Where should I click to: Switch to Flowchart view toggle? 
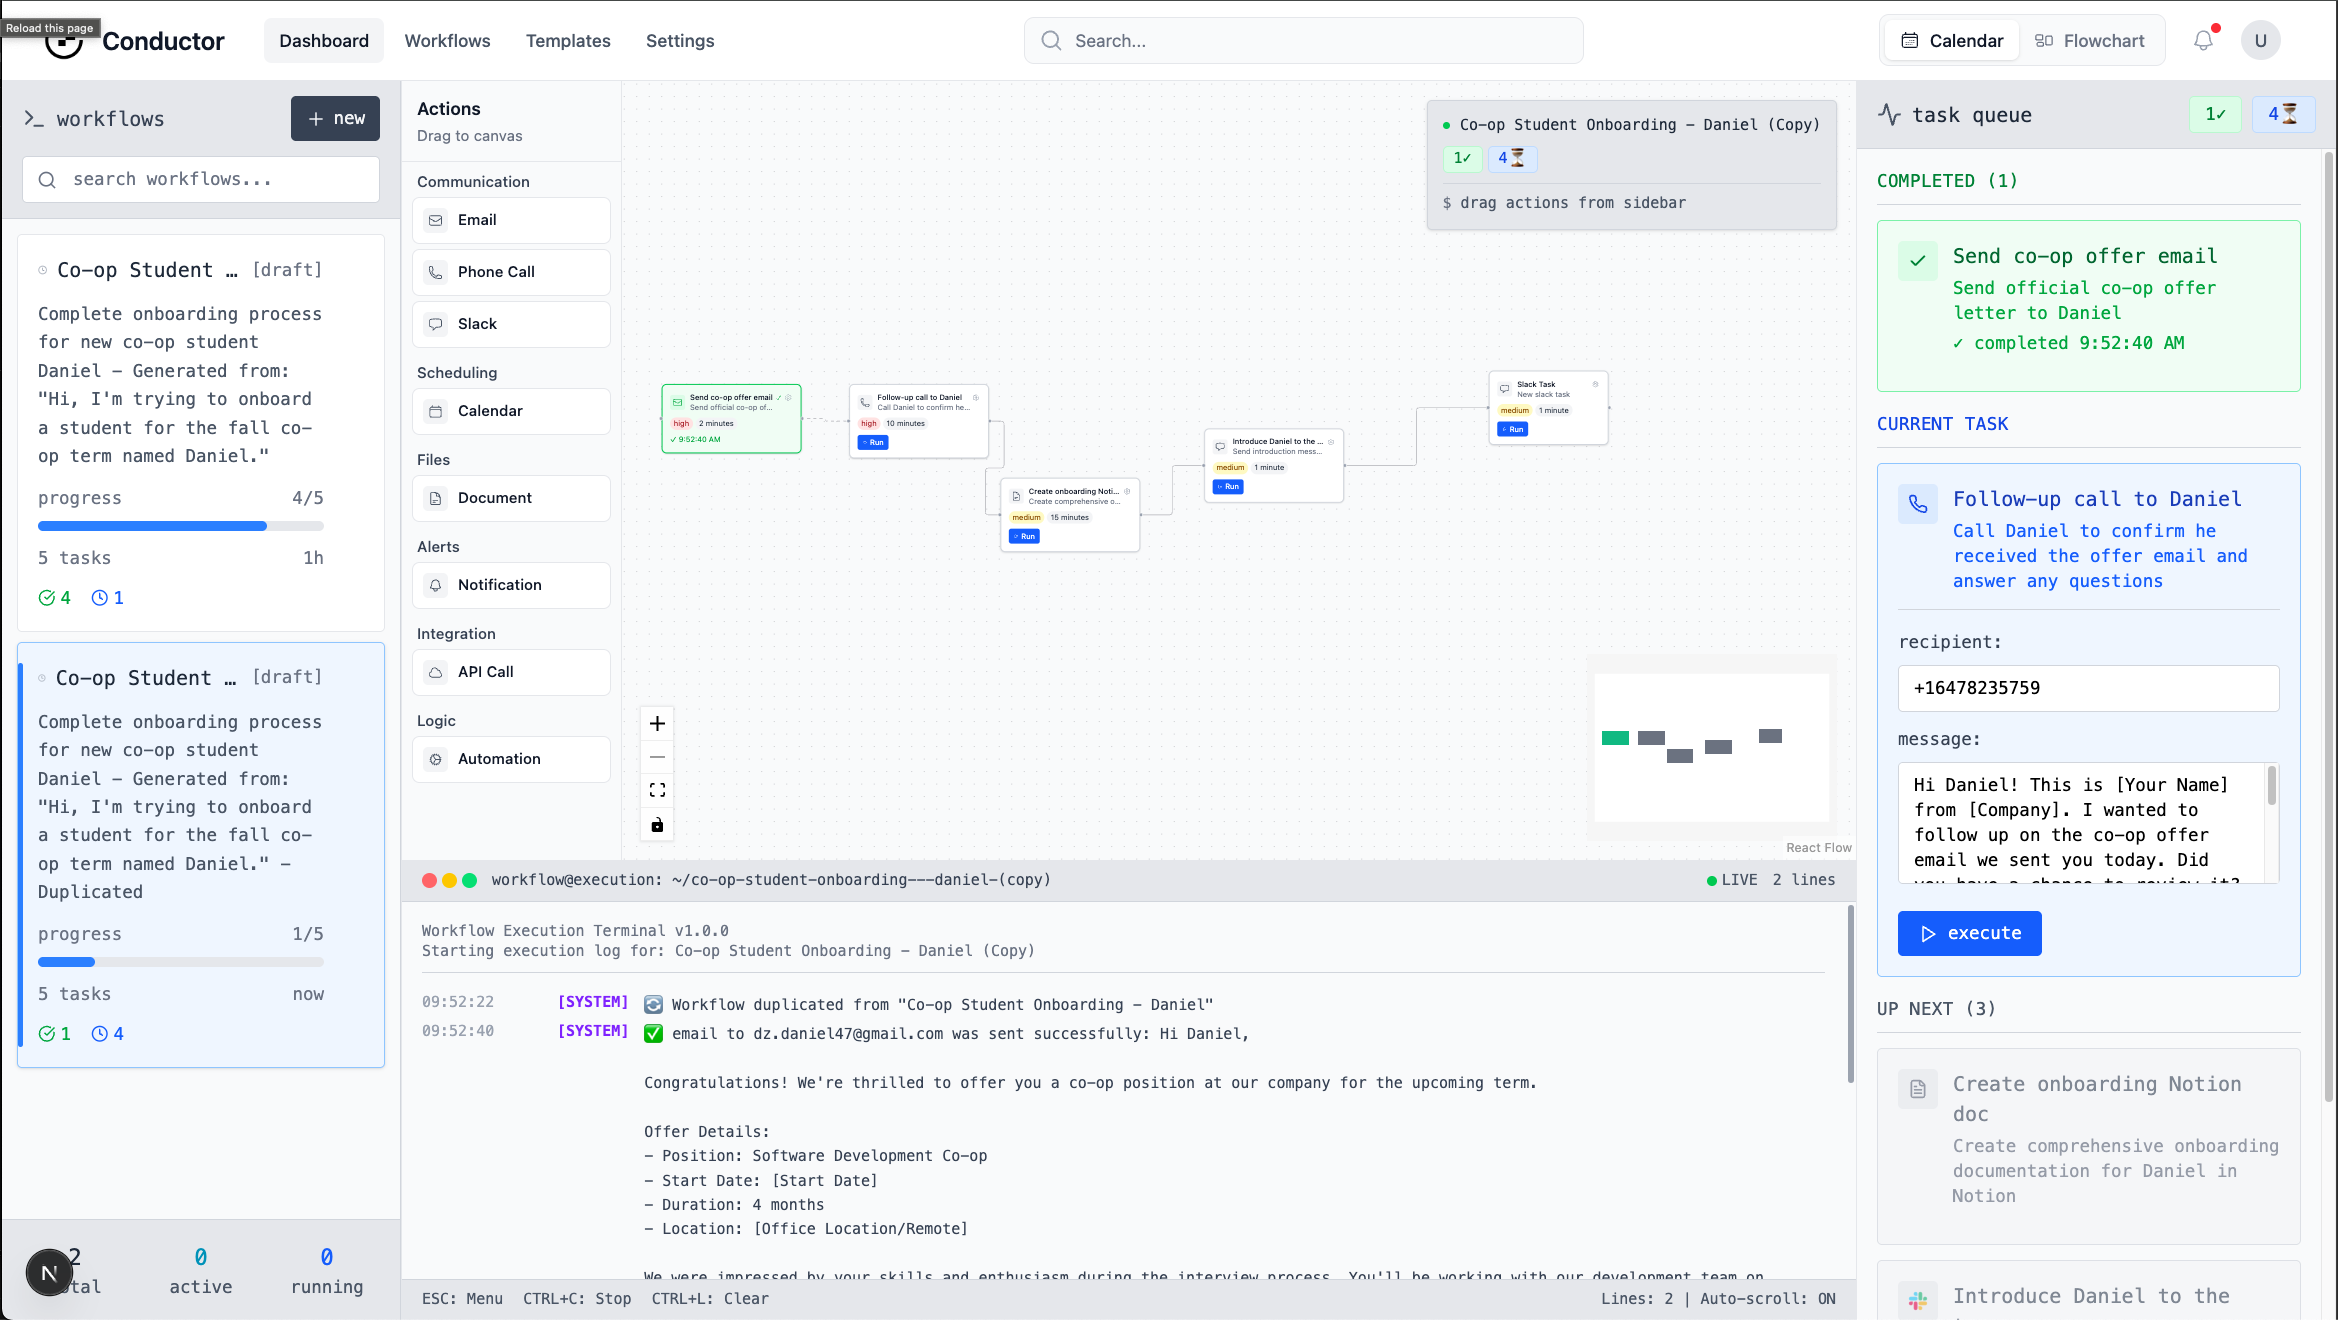pos(2090,41)
